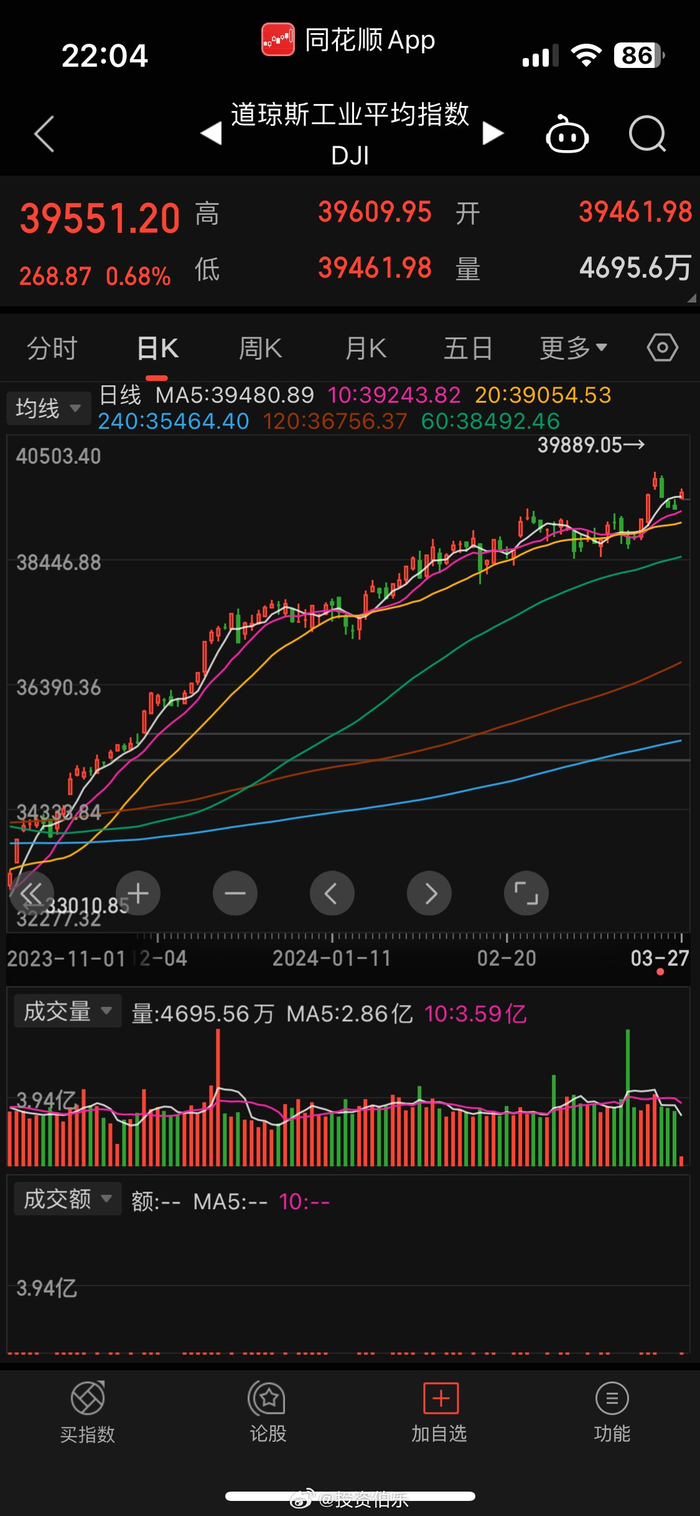The width and height of the screenshot is (700, 1516).
Task: Switch to next index with right triangle
Action: pyautogui.click(x=493, y=133)
